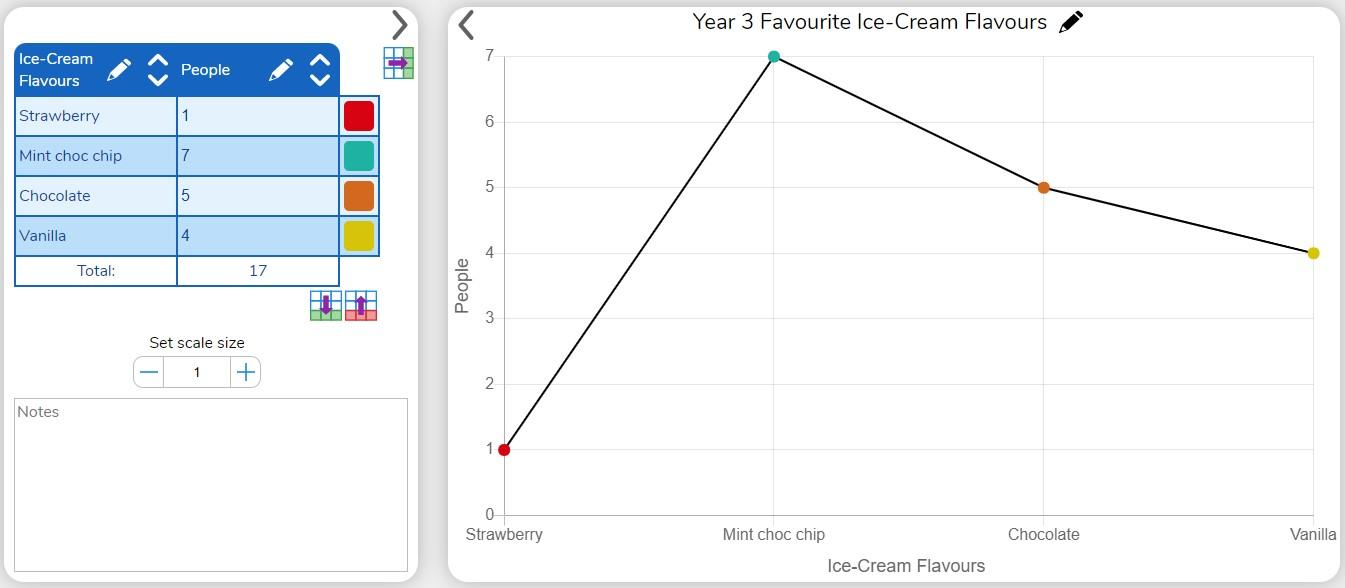
Task: Change the Strawberry red colour swatch
Action: pos(359,116)
